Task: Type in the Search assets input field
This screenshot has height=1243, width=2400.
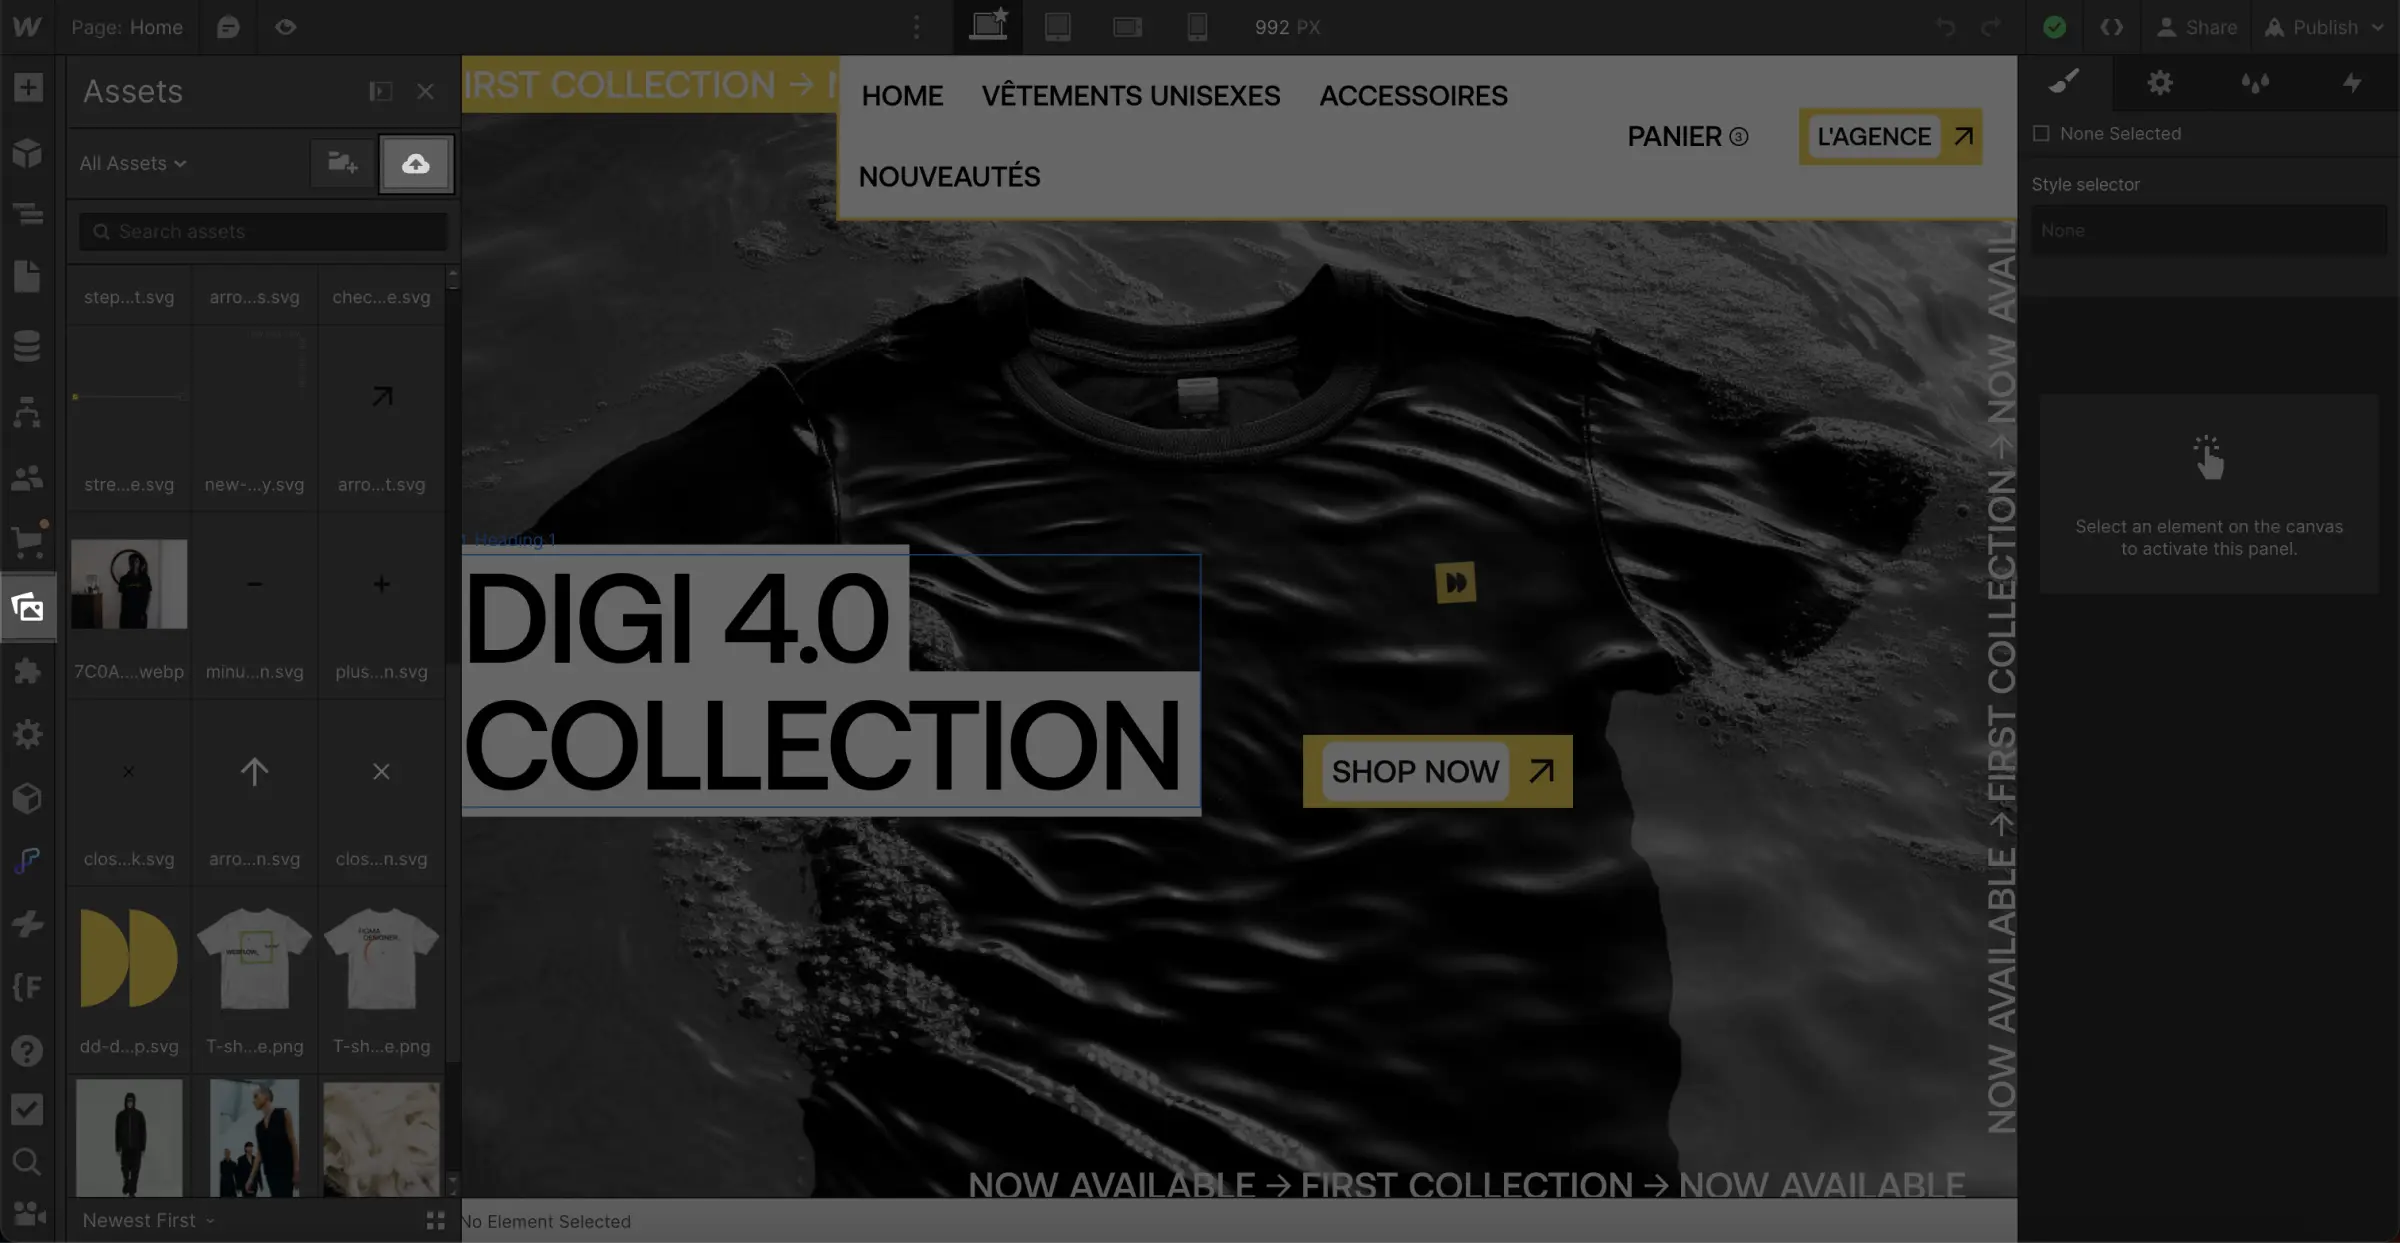Action: pyautogui.click(x=263, y=231)
